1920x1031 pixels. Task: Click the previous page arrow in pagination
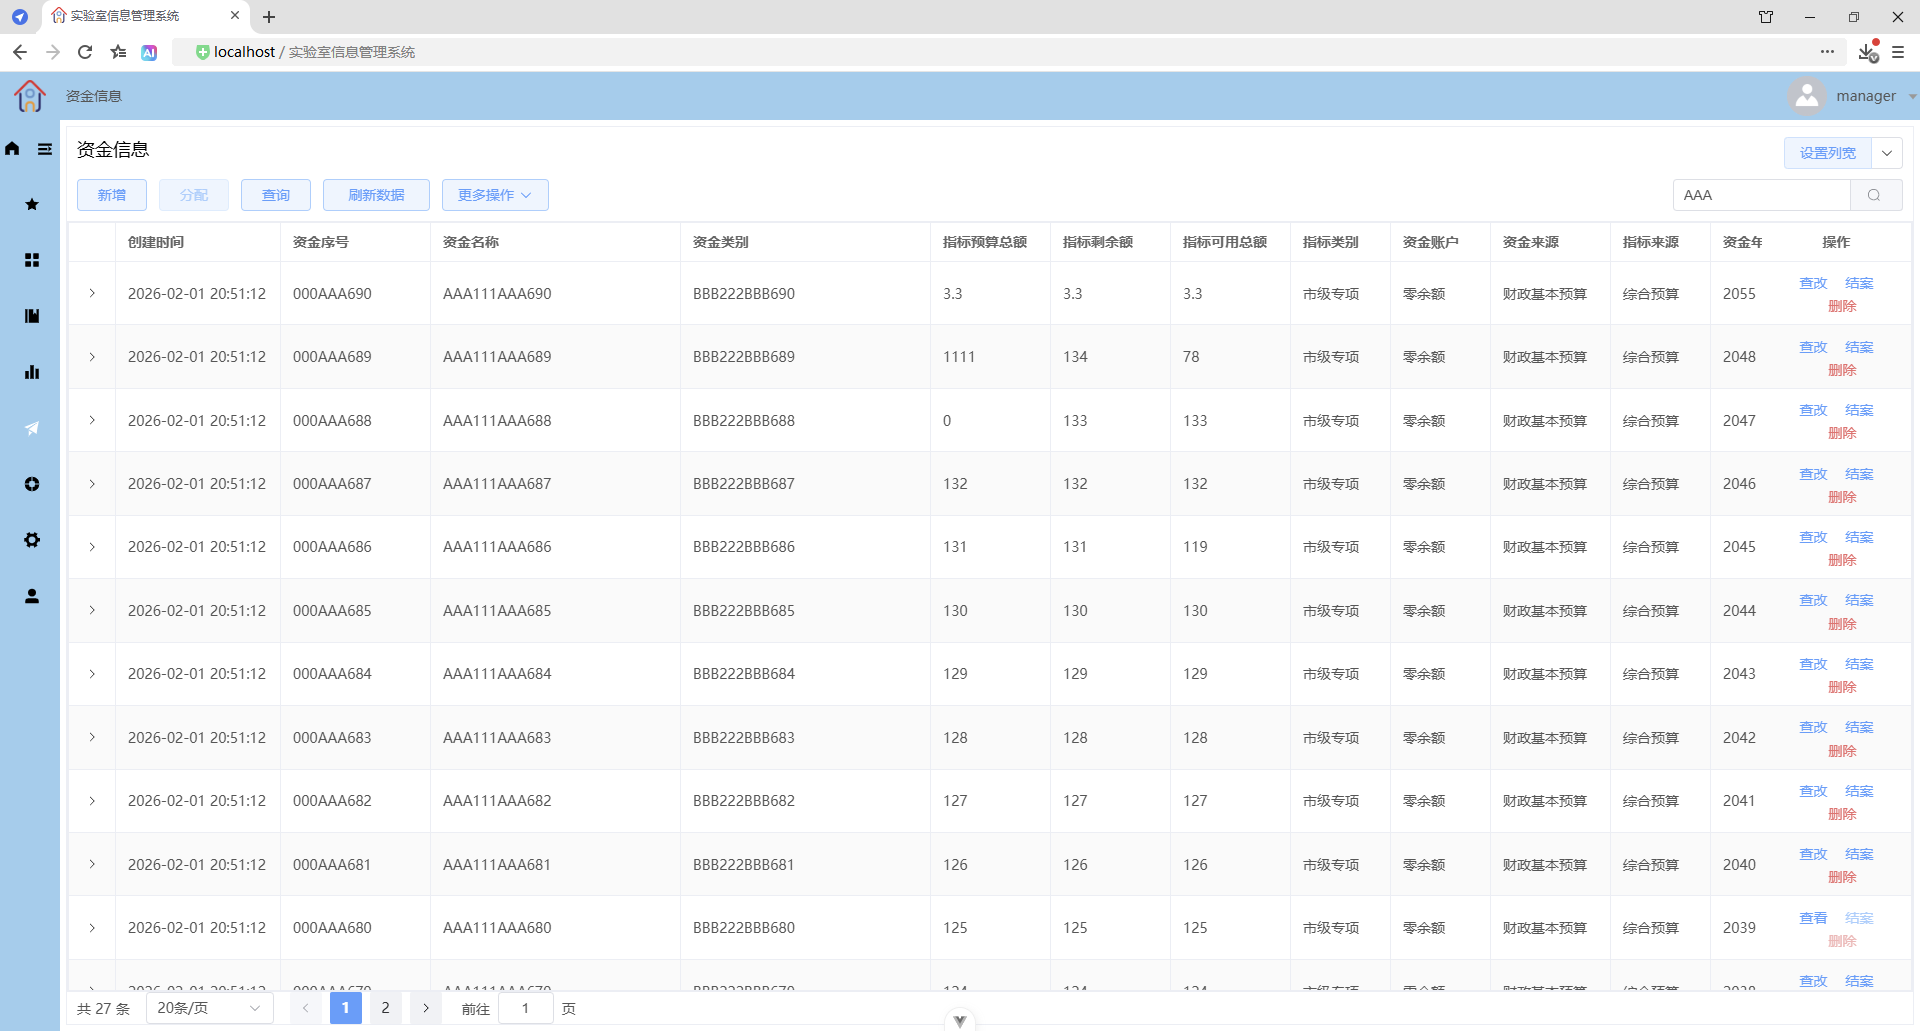[x=305, y=1008]
